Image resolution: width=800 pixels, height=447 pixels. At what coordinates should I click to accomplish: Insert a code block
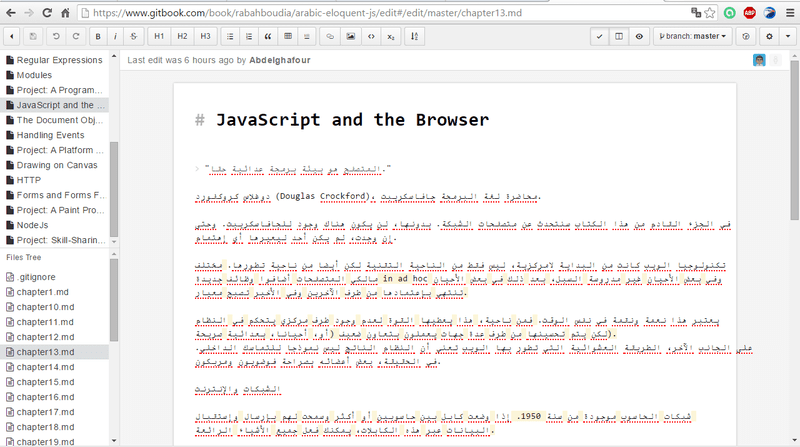(371, 36)
